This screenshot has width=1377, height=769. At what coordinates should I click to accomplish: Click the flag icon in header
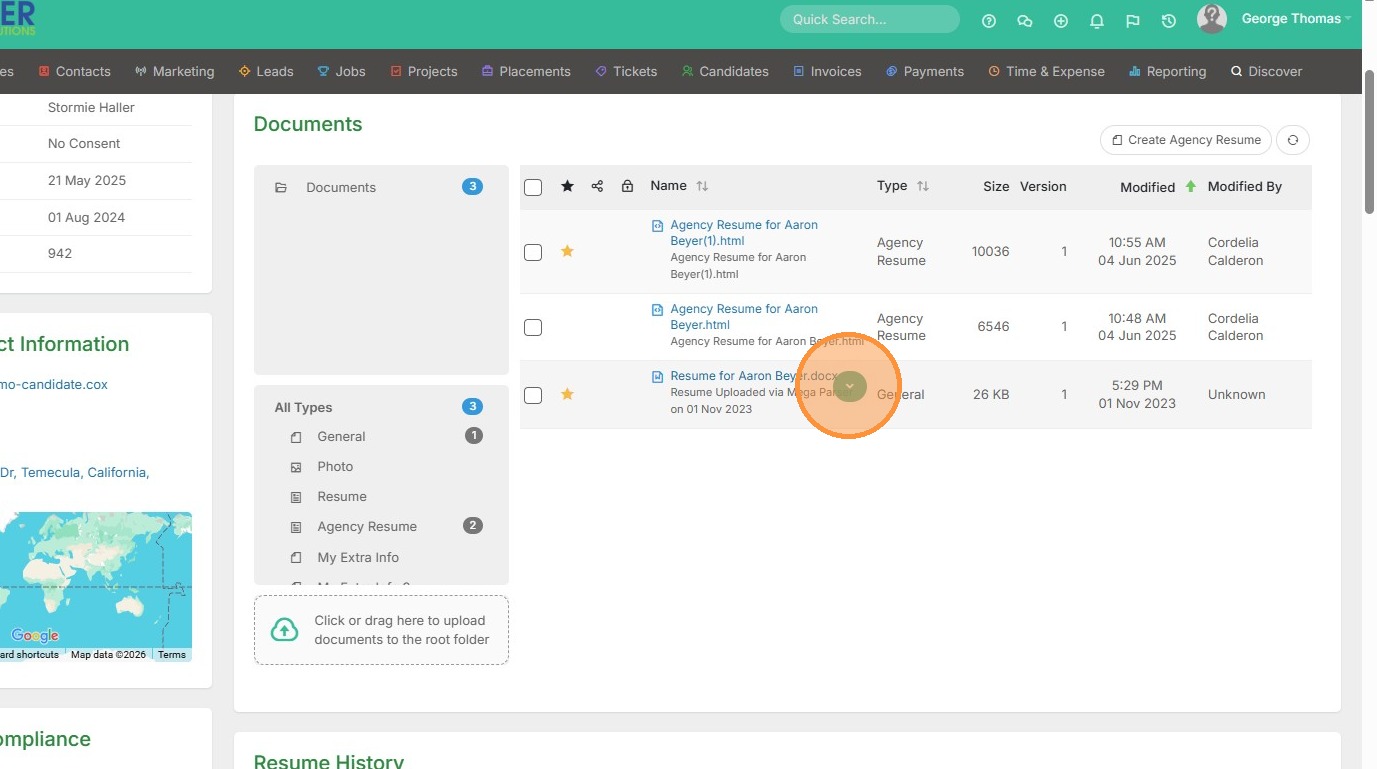pyautogui.click(x=1133, y=20)
